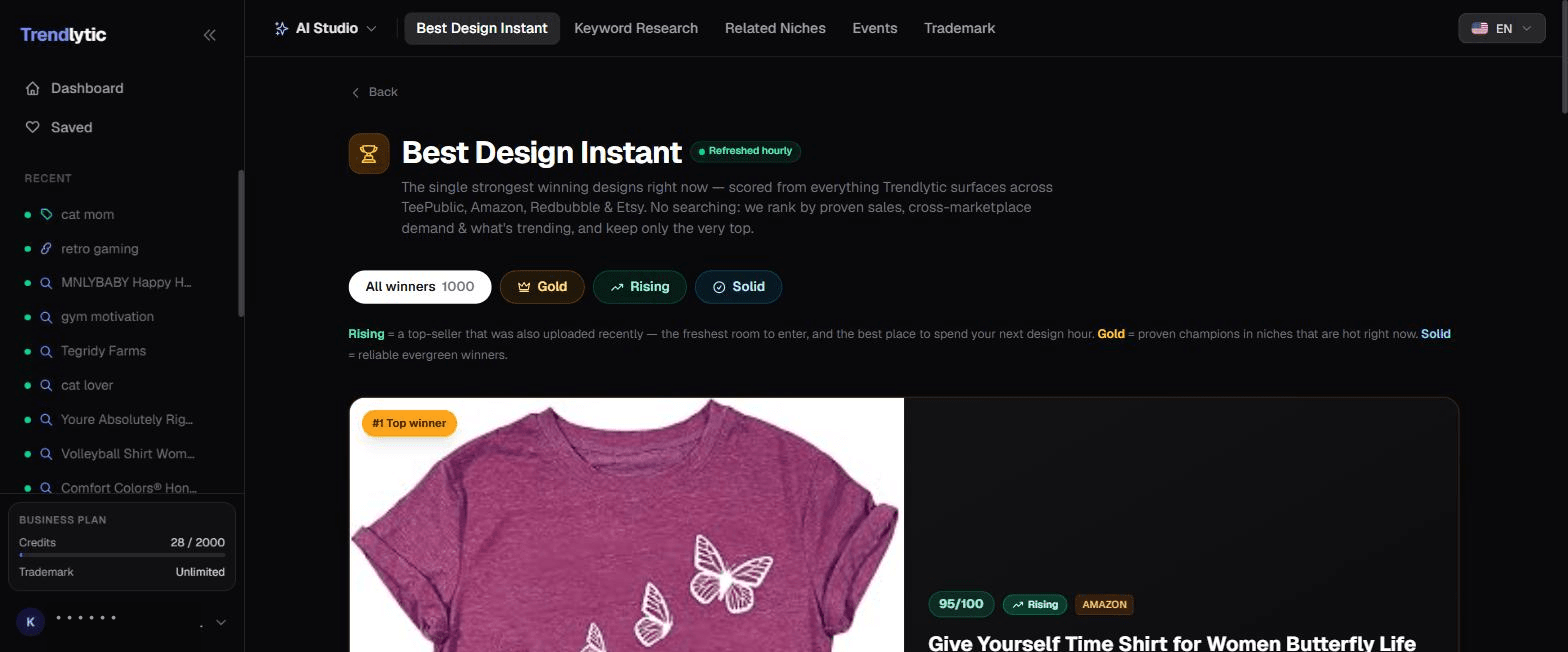Expand the user account menu chevron
1568x652 pixels.
tap(221, 623)
